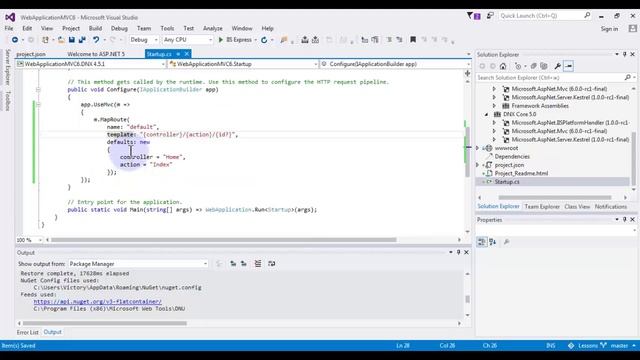Click the Solution Explorer horizontal scrollbar
The width and height of the screenshot is (640, 360).
coord(554,198)
